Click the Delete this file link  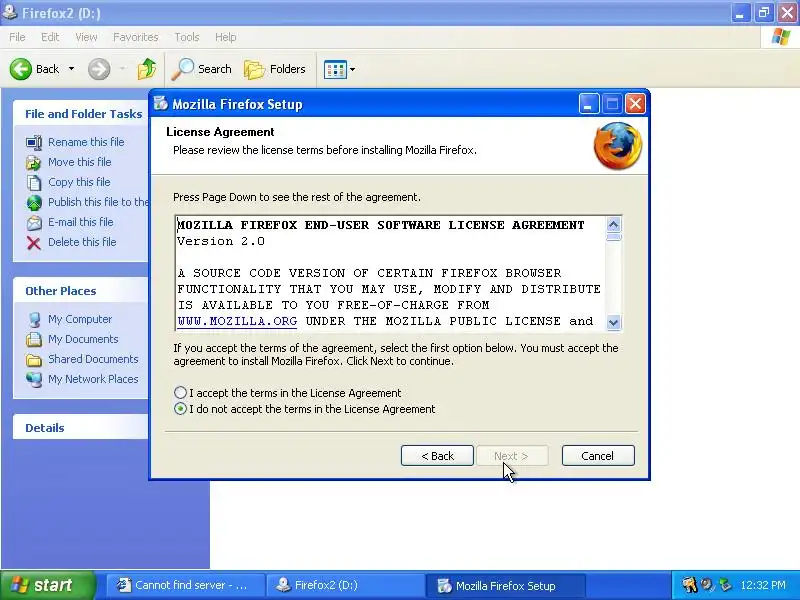click(82, 242)
